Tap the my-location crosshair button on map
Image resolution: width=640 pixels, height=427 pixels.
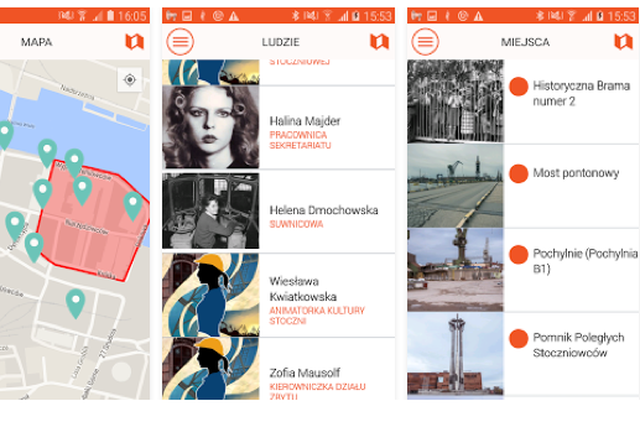pyautogui.click(x=129, y=80)
